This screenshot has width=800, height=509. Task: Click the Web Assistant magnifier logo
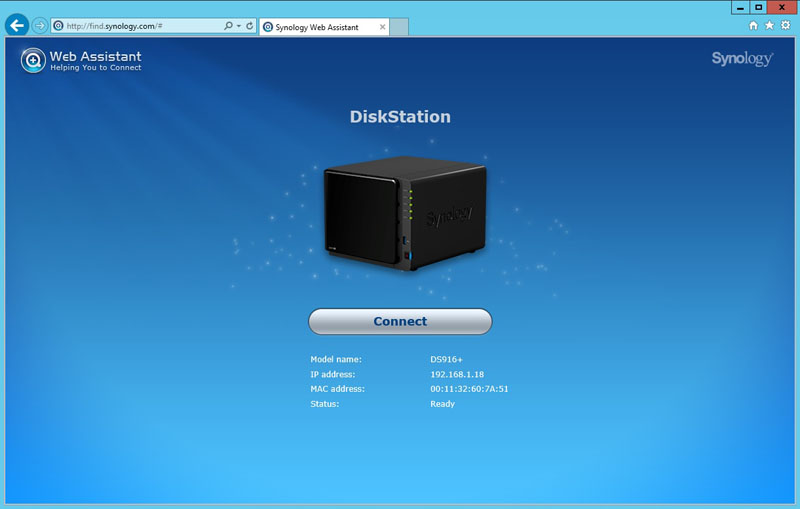(33, 60)
